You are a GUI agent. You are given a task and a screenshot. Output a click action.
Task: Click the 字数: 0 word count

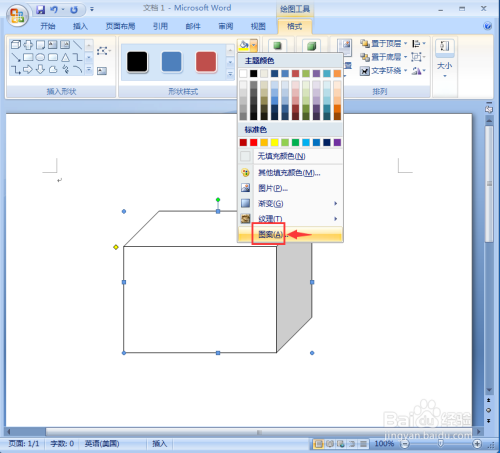coord(62,444)
